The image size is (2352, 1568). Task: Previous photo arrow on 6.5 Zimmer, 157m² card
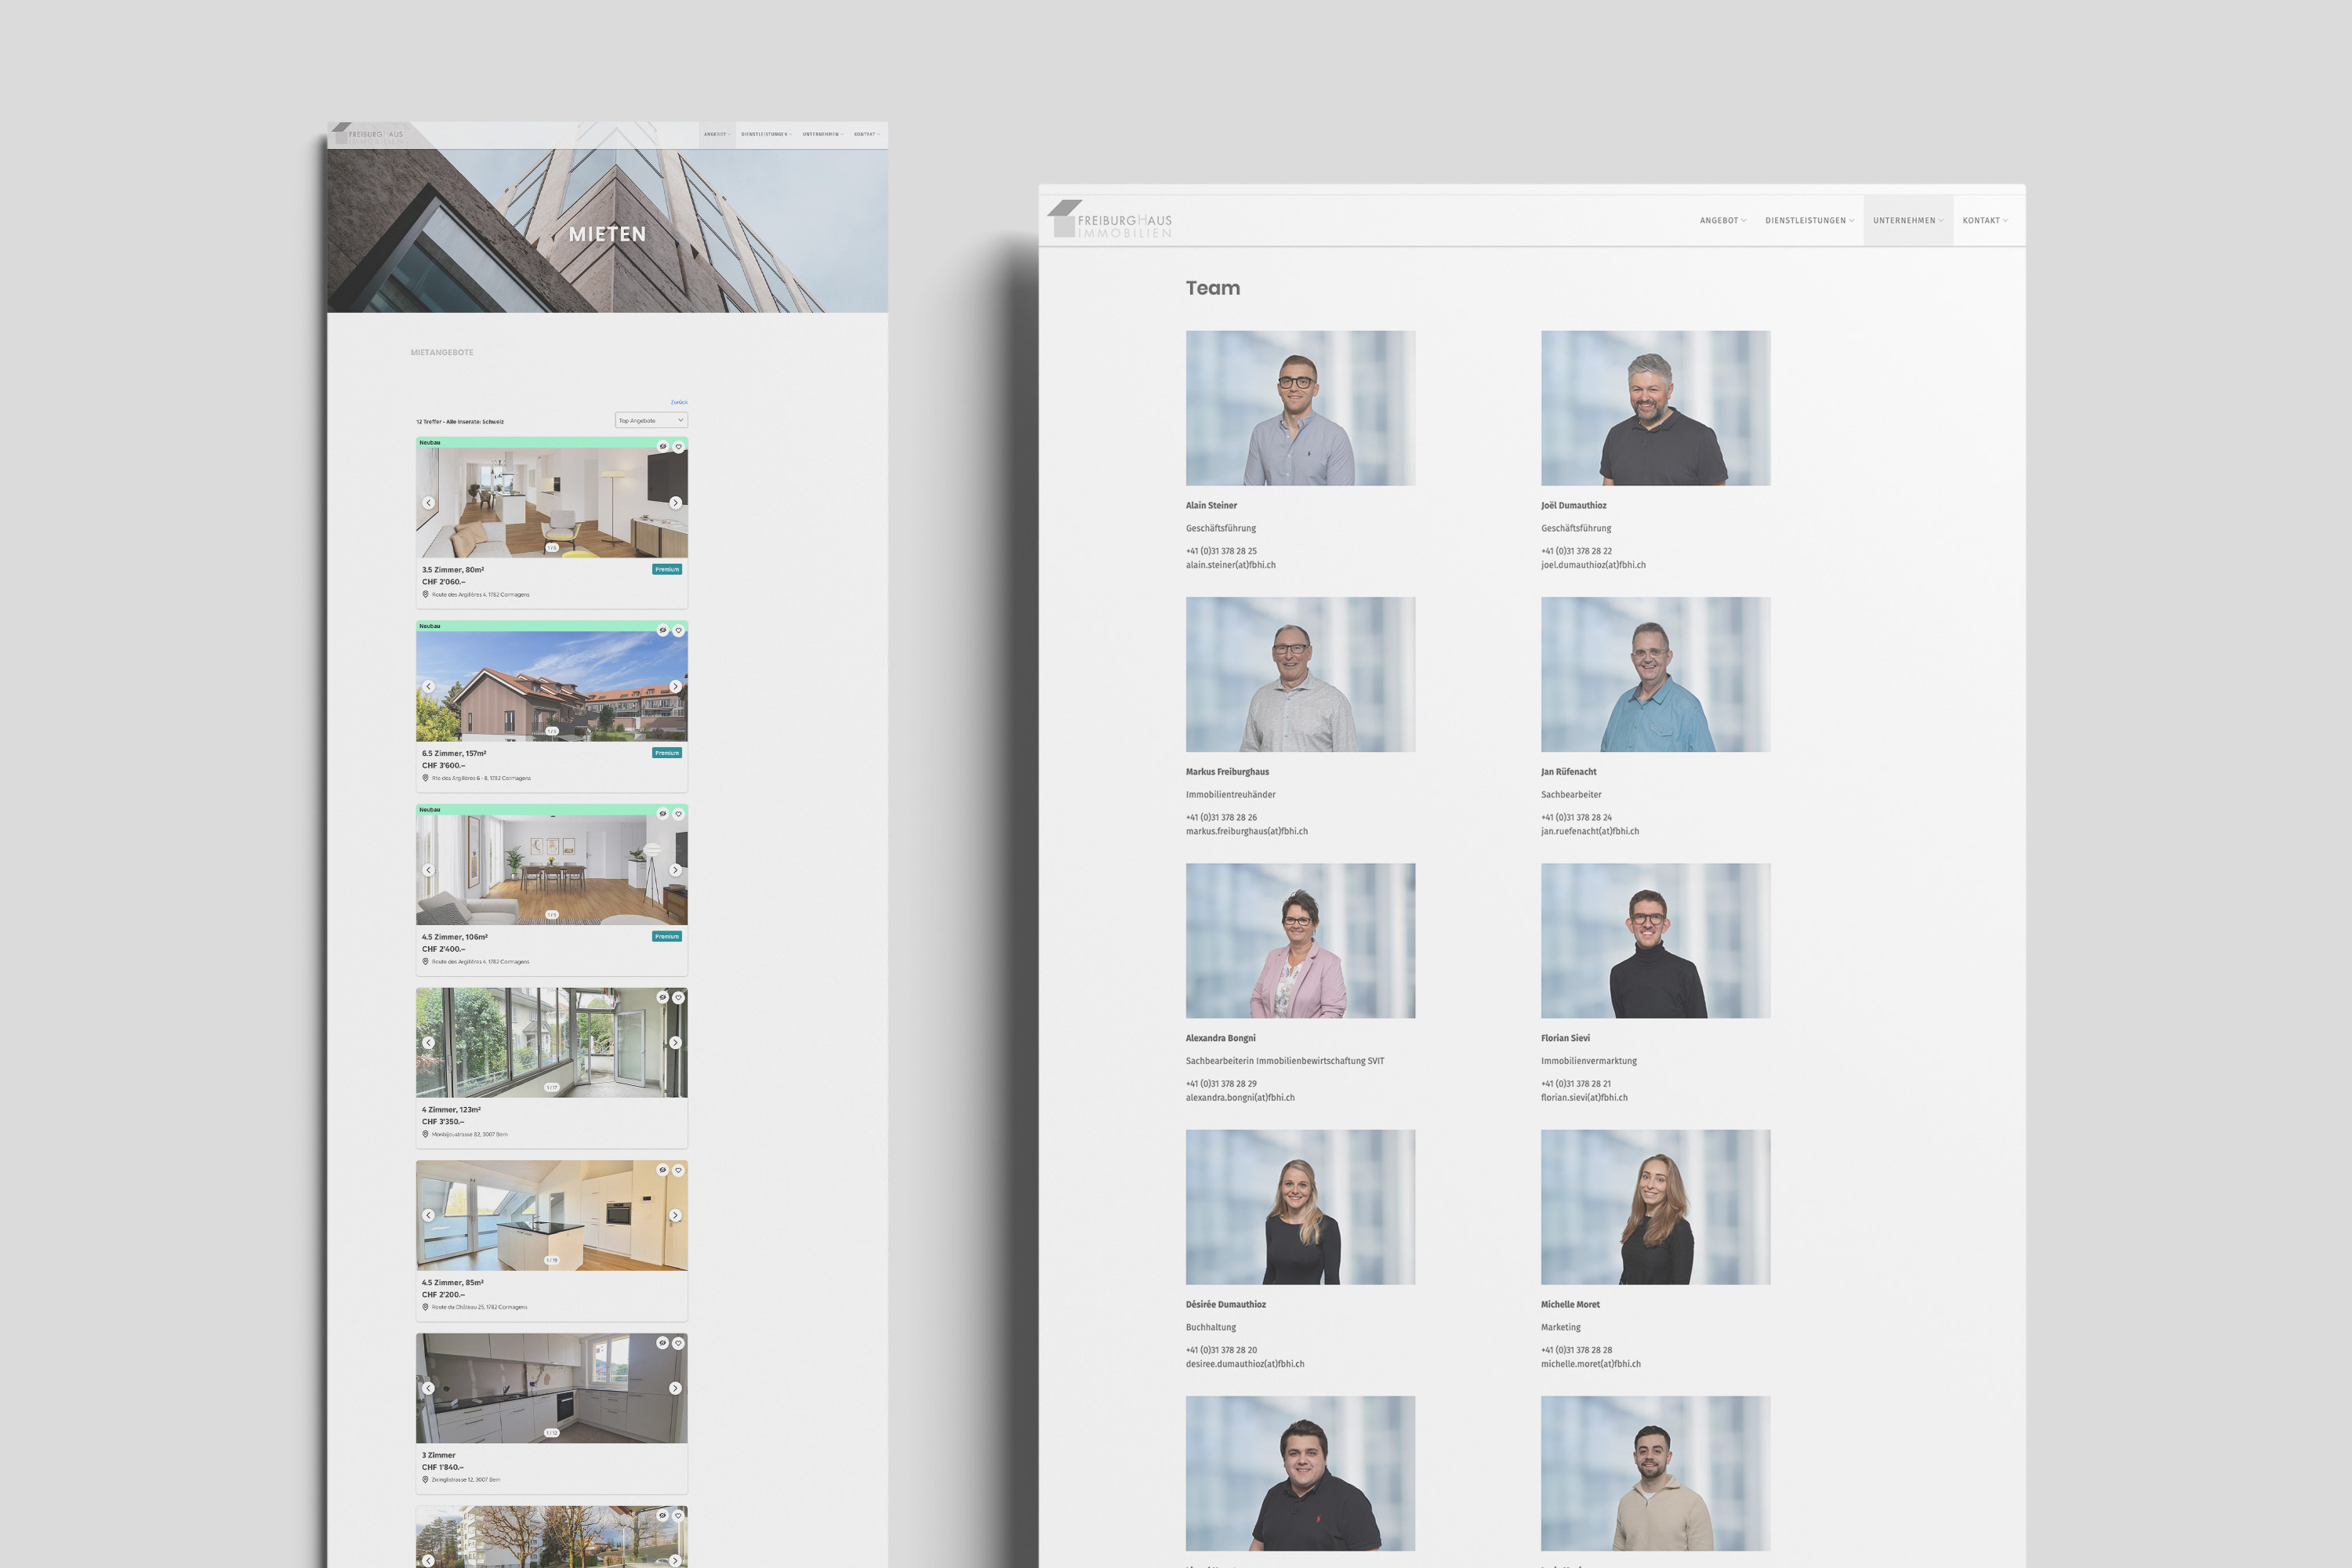(x=428, y=687)
